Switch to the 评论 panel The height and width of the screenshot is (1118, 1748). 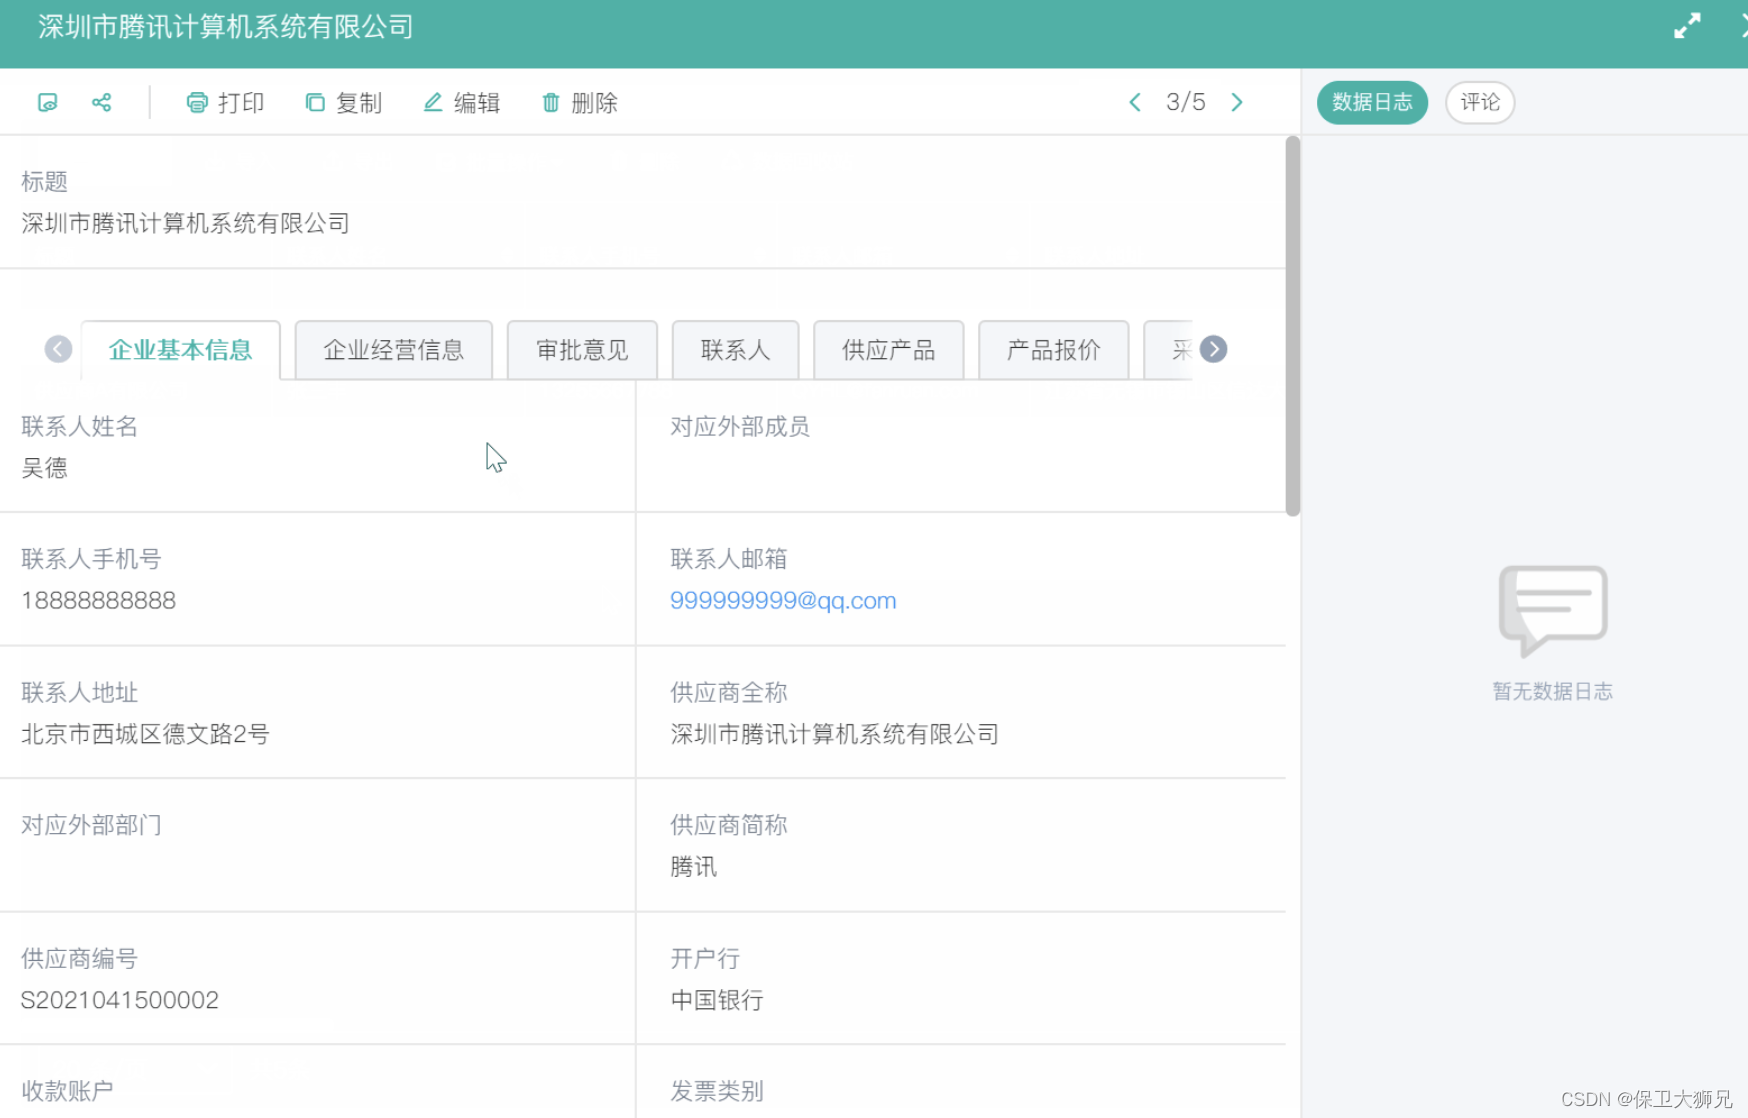(1480, 102)
